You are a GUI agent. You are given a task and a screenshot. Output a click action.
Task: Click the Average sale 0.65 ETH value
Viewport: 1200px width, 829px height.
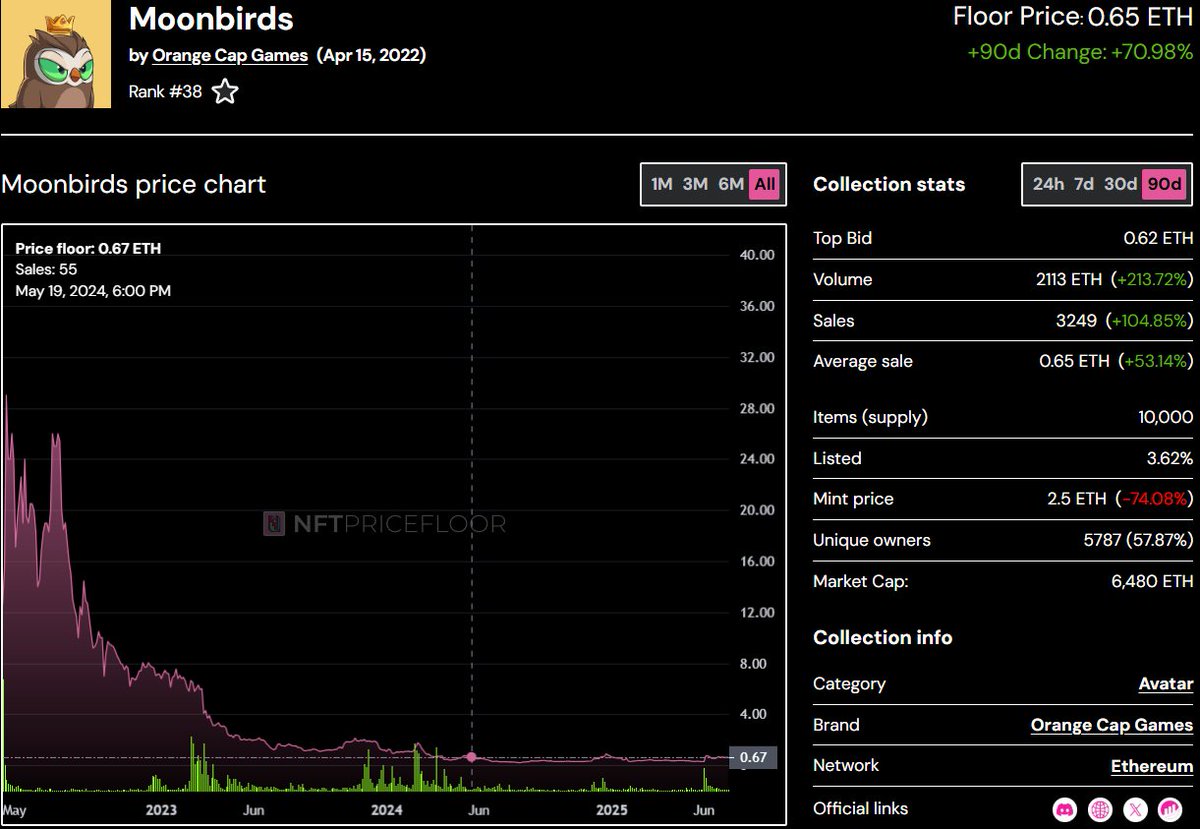coord(1074,361)
